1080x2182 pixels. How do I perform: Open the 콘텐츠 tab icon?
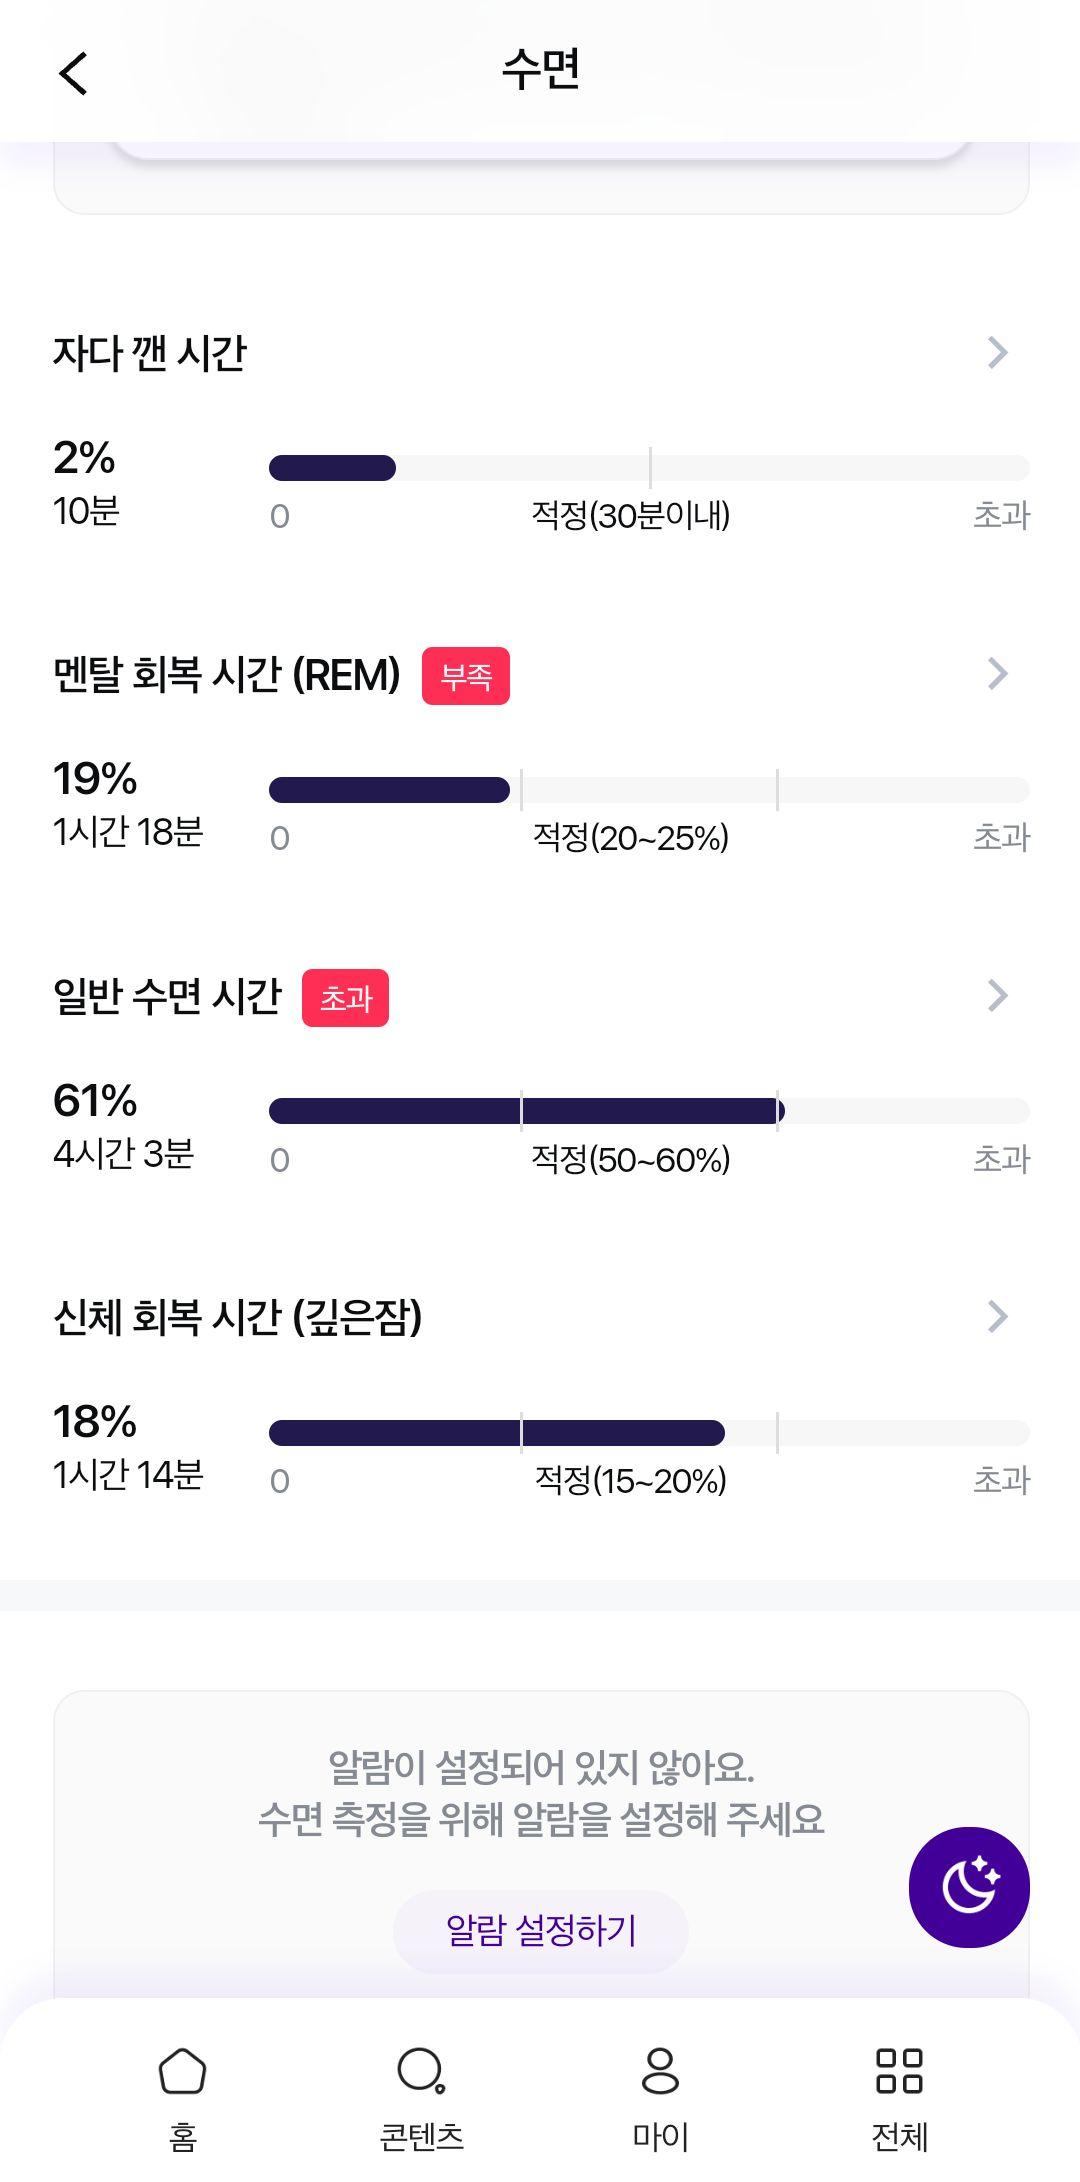(x=421, y=2070)
